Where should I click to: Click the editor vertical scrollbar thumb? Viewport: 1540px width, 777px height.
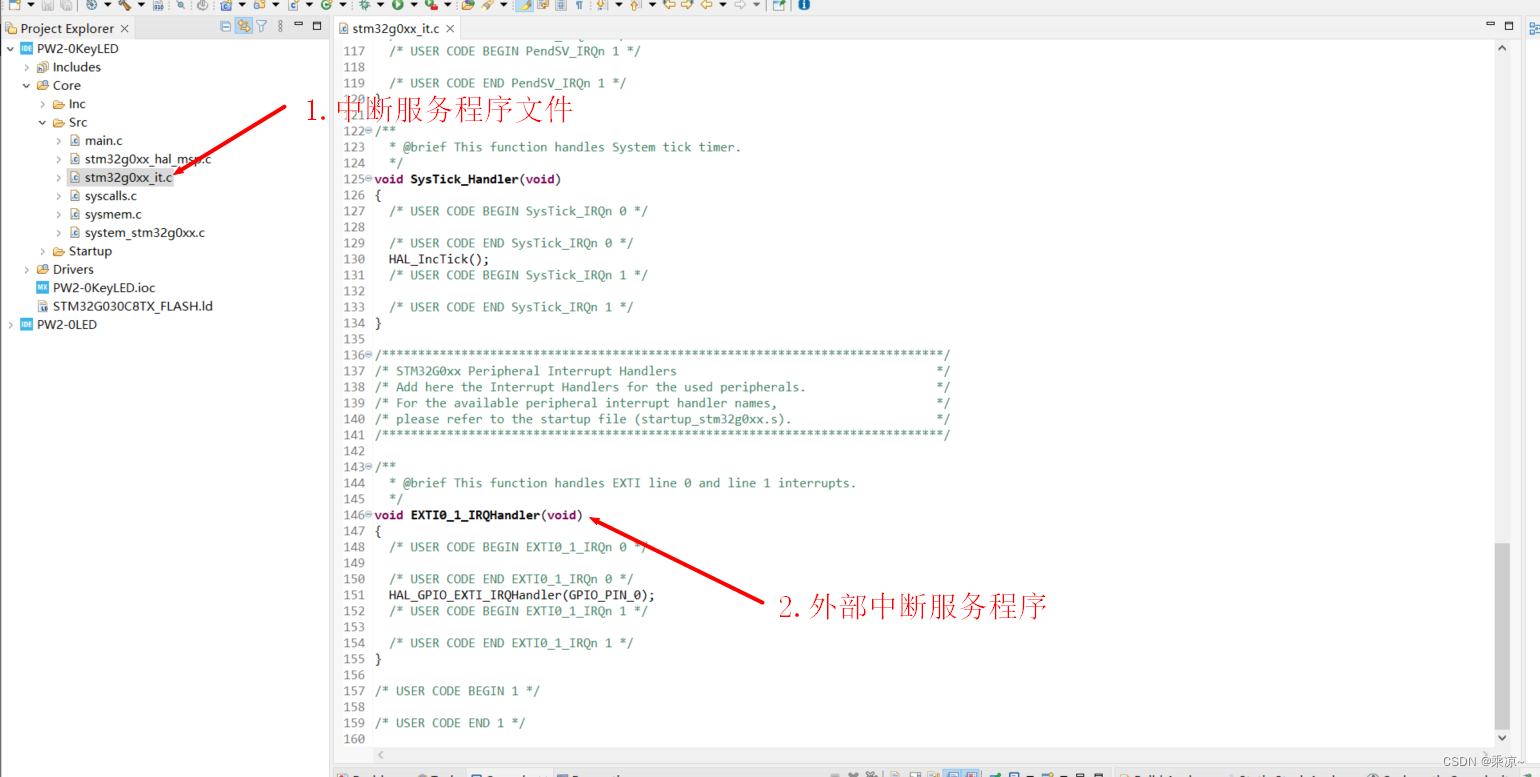(x=1501, y=636)
